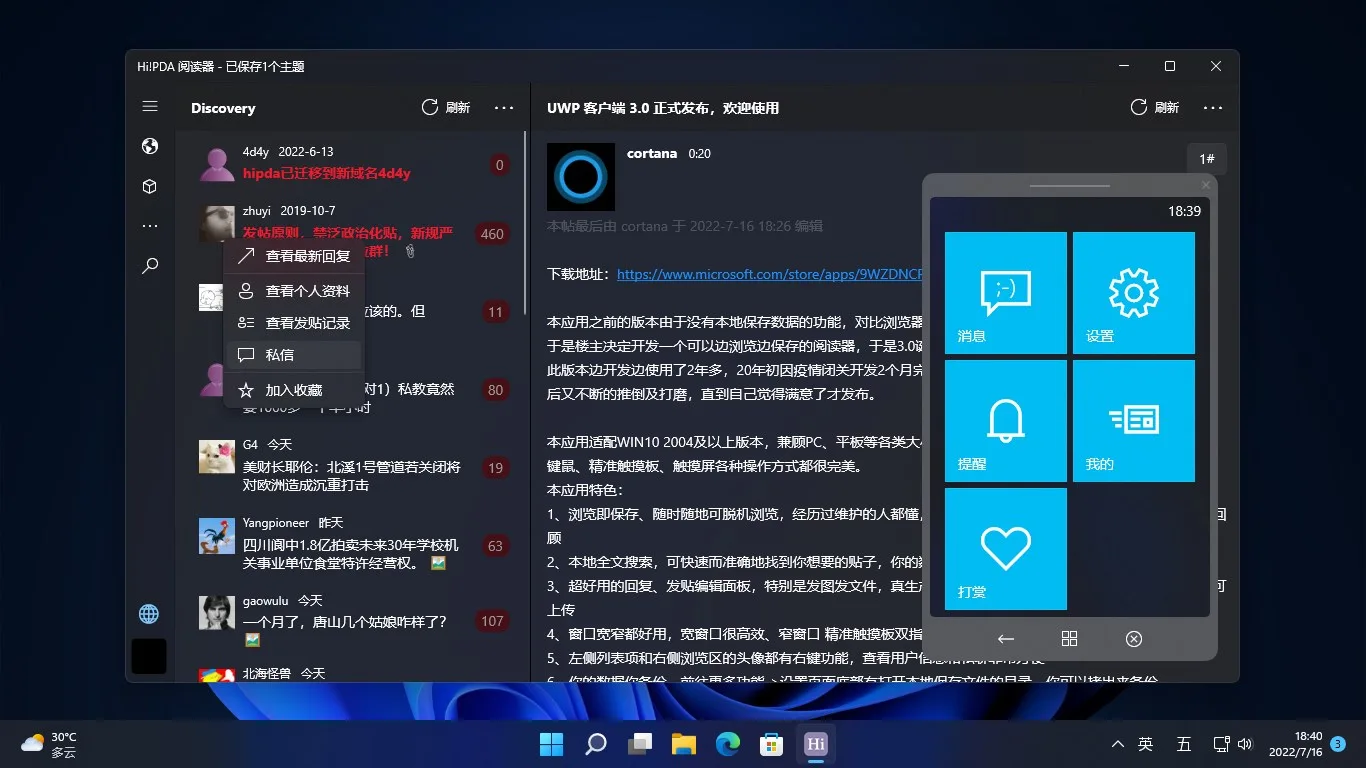Open thread hipda已迁移到新域名4d4y
The width and height of the screenshot is (1366, 768).
point(327,173)
